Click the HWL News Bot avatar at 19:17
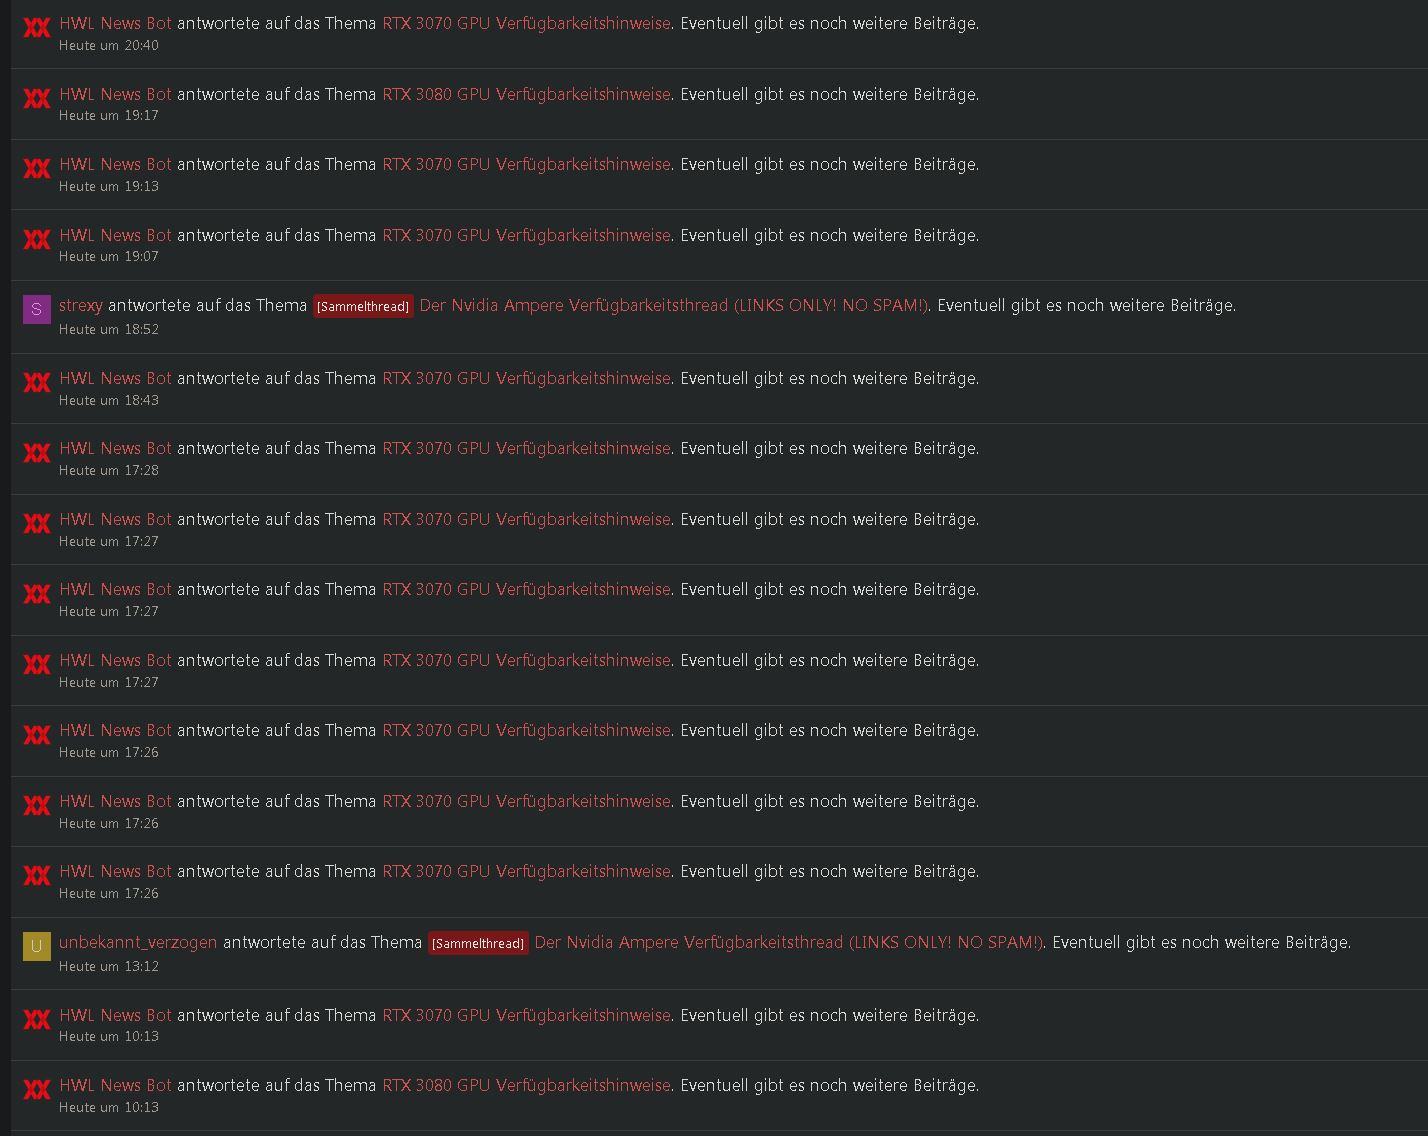Image resolution: width=1428 pixels, height=1136 pixels. coord(37,99)
